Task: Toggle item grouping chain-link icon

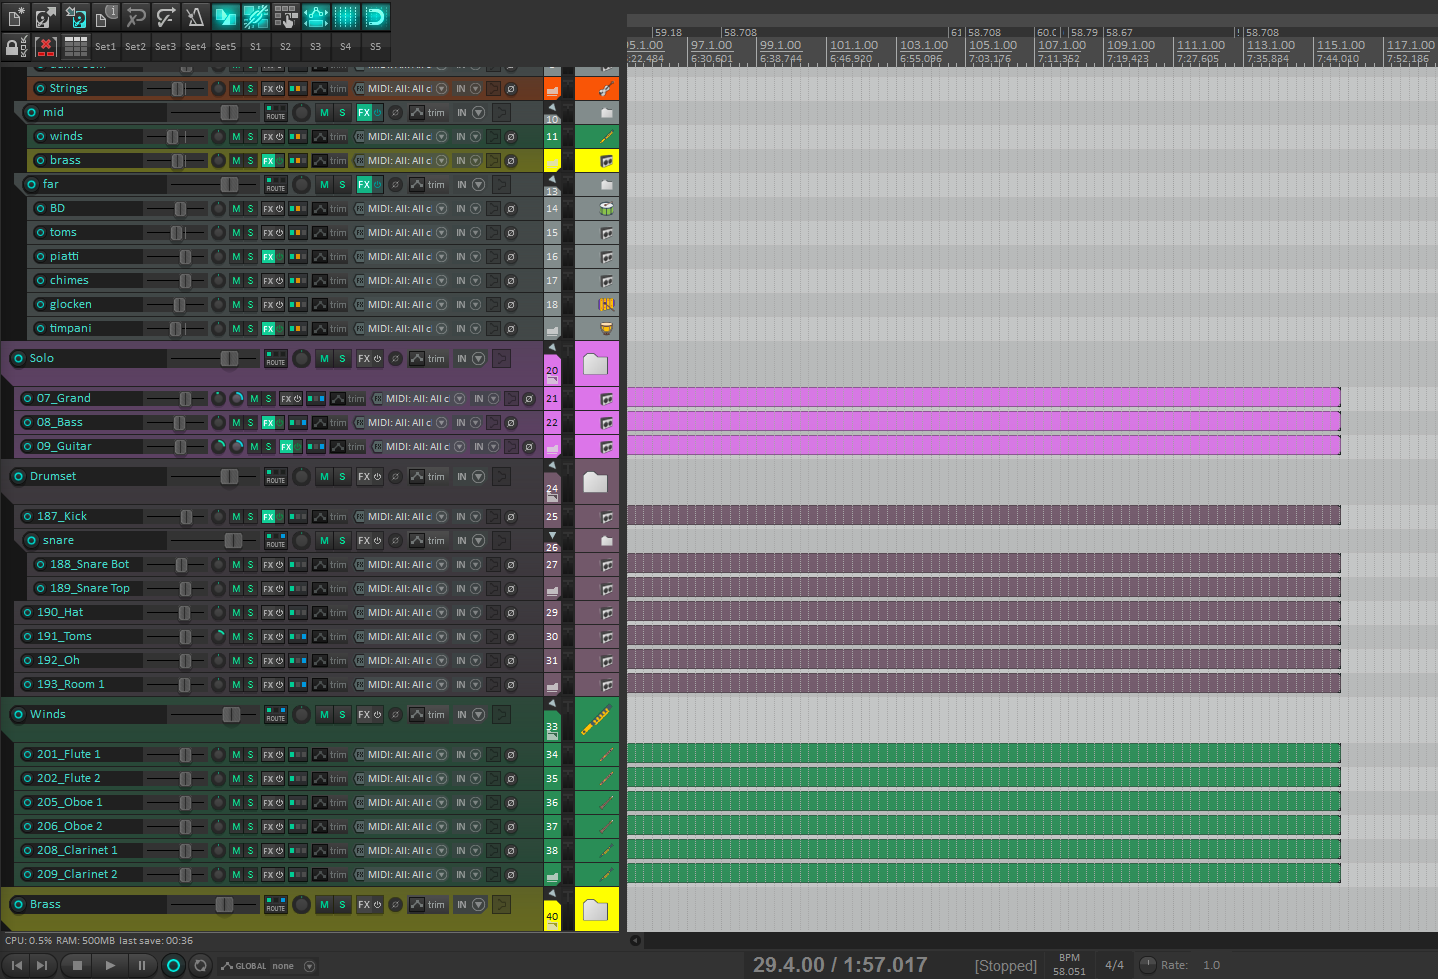Action: (x=256, y=16)
